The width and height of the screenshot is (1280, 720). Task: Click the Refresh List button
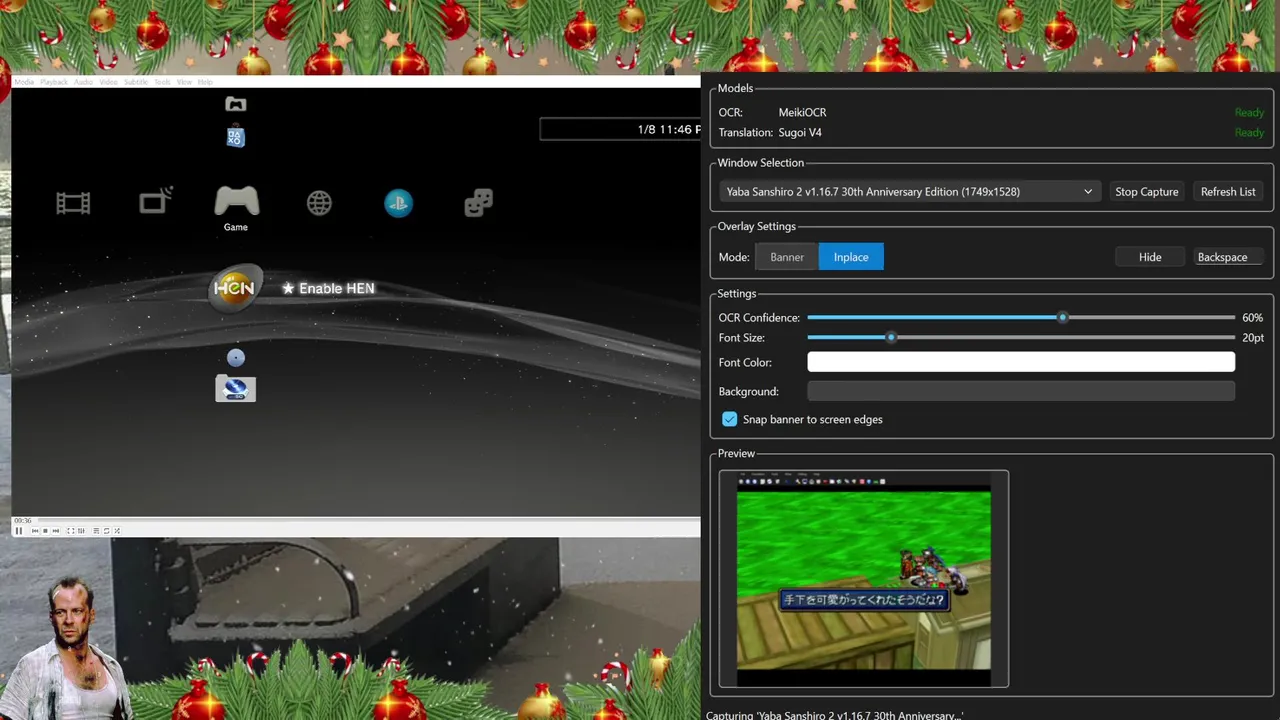pos(1228,191)
